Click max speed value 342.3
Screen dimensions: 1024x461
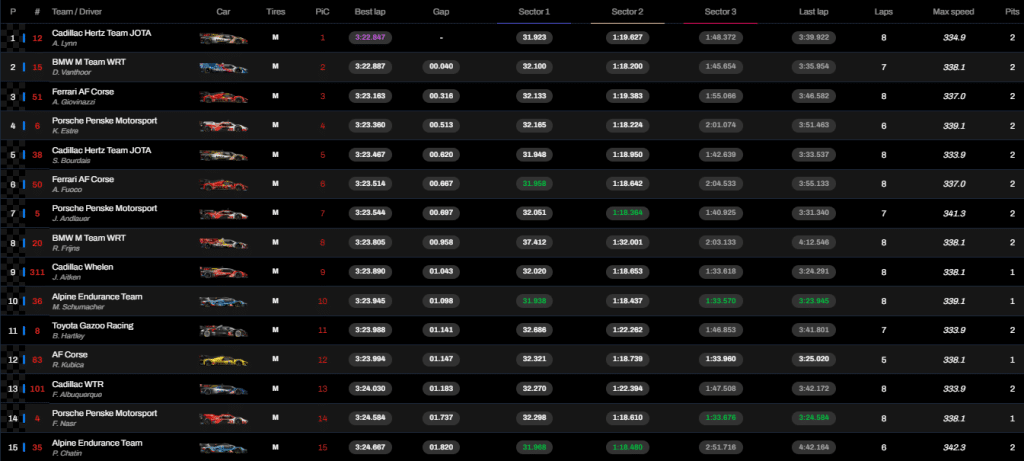[954, 447]
